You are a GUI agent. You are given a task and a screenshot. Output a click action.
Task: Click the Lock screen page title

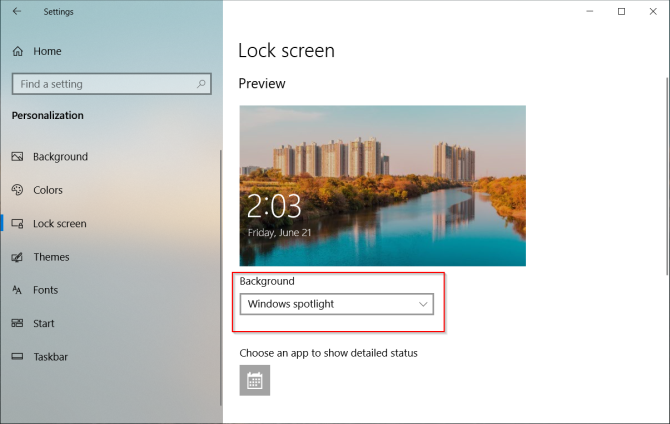(286, 50)
